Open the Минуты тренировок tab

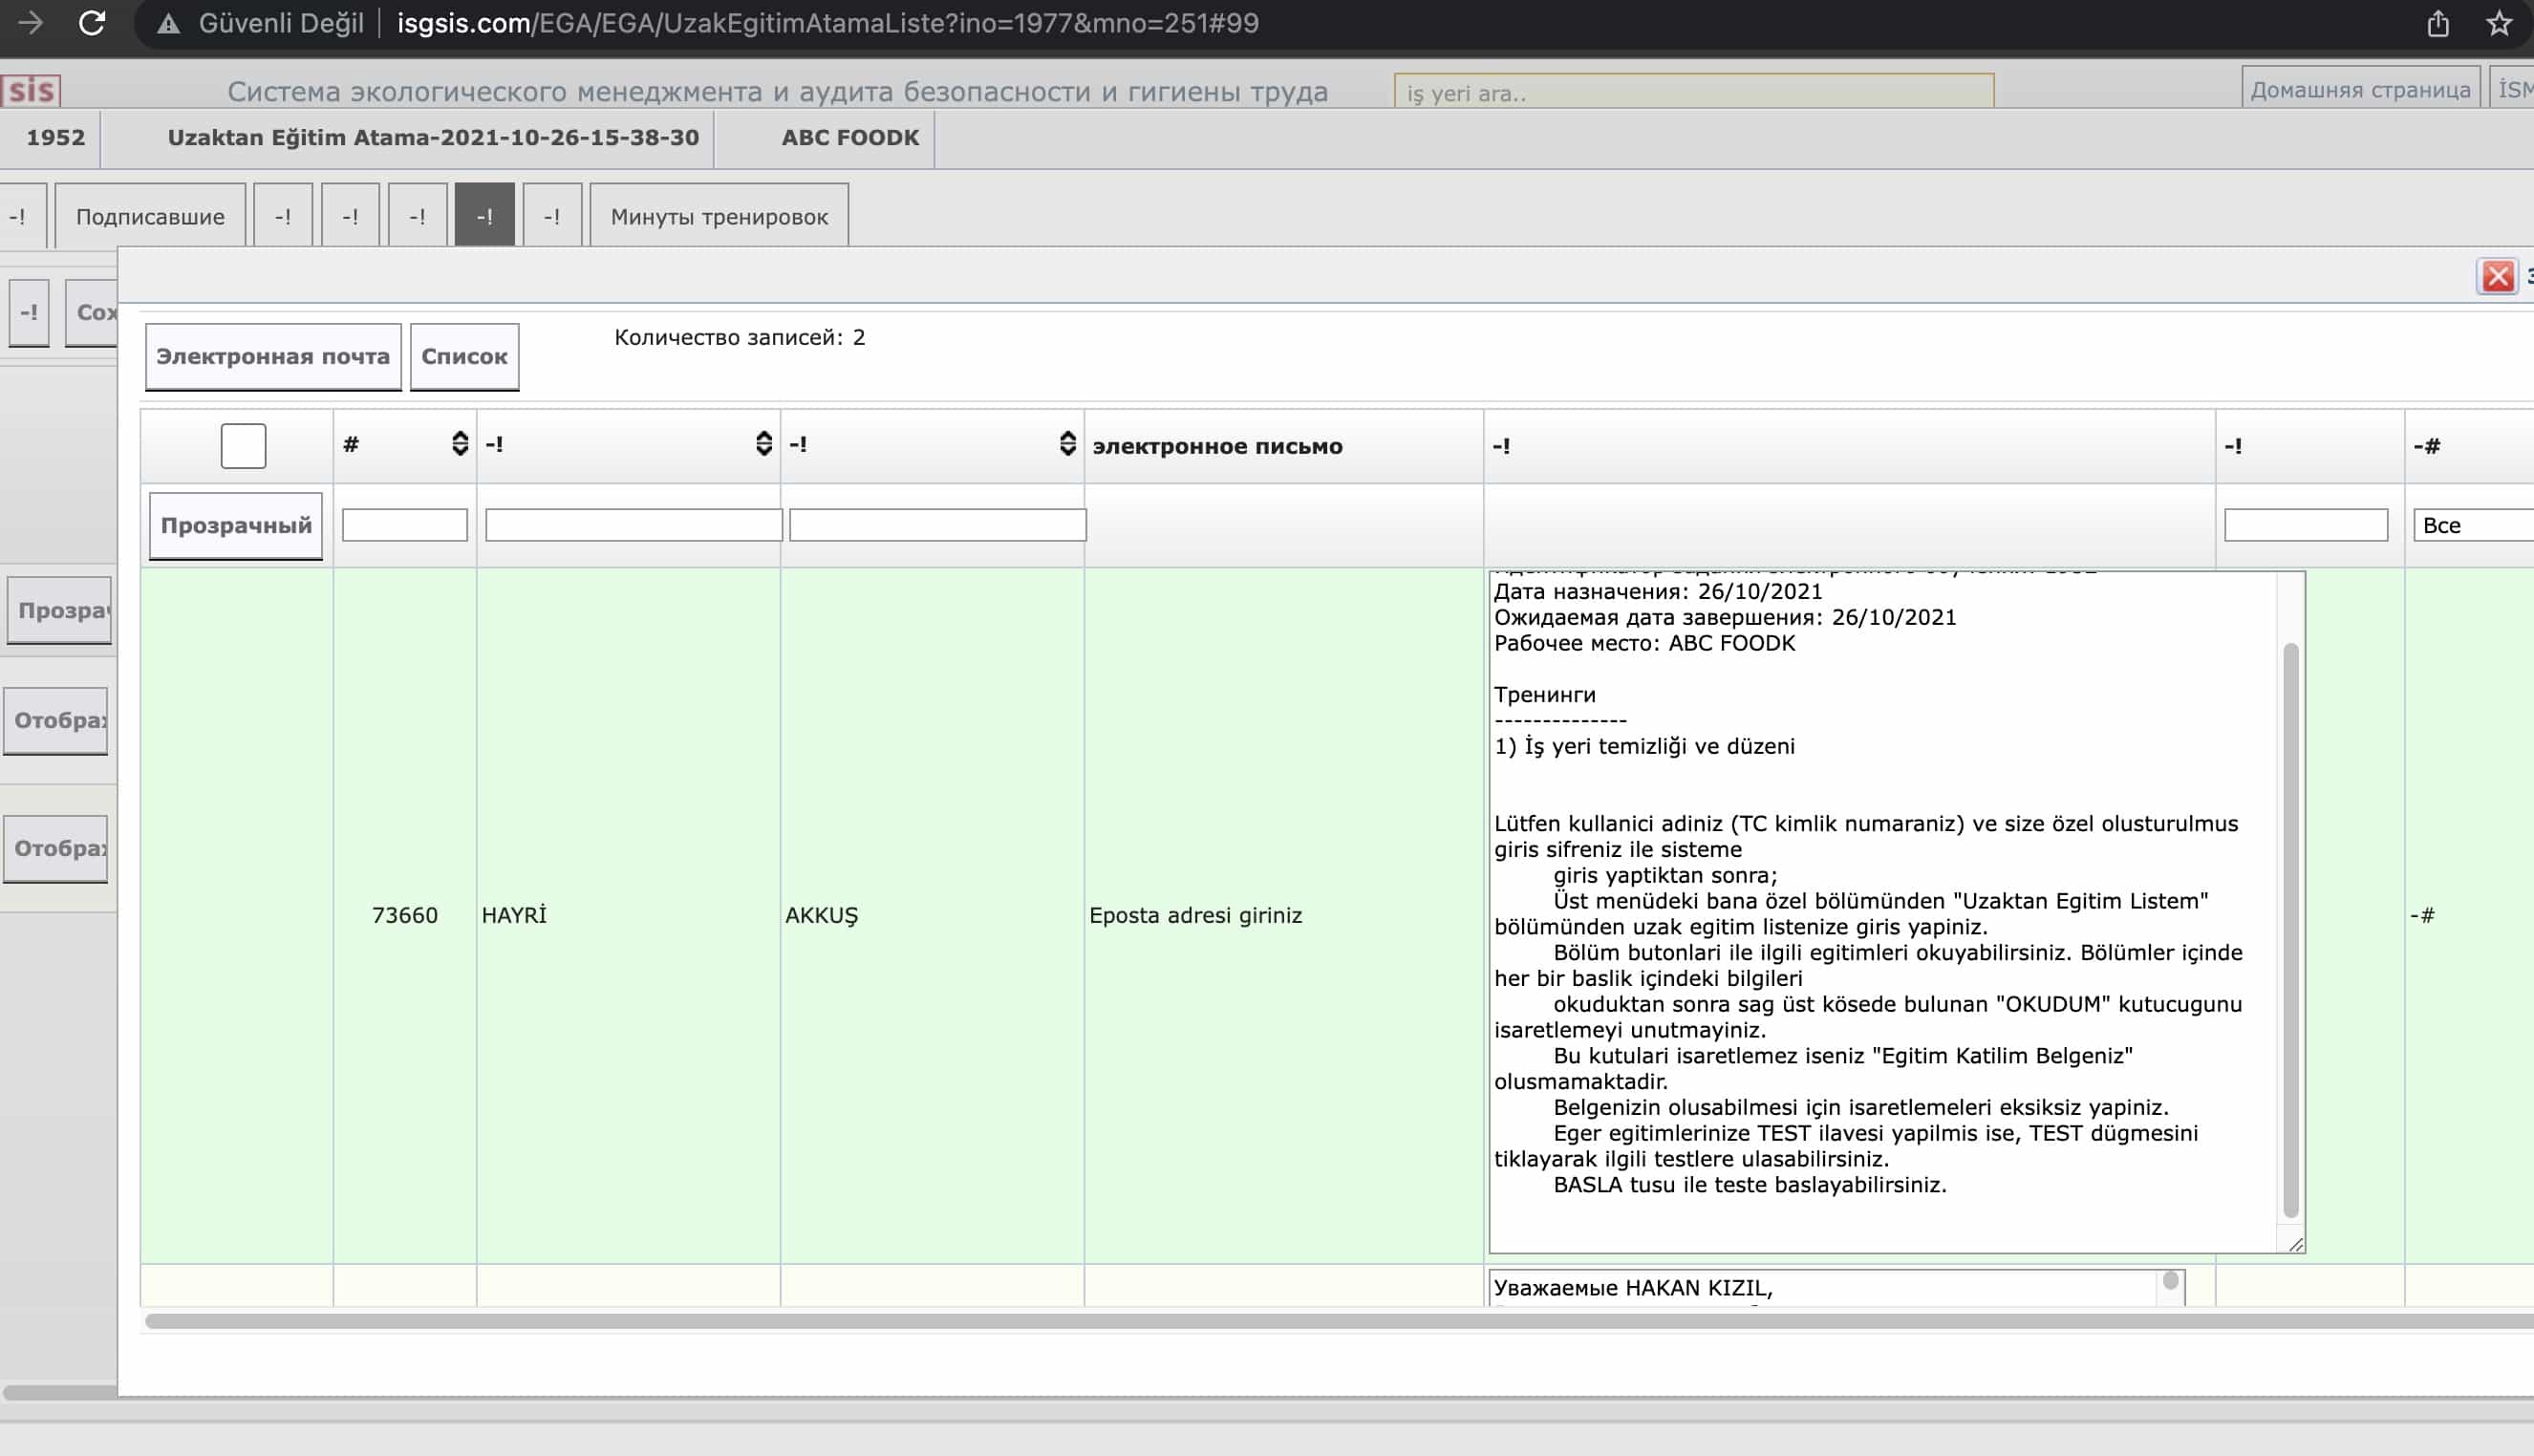719,216
